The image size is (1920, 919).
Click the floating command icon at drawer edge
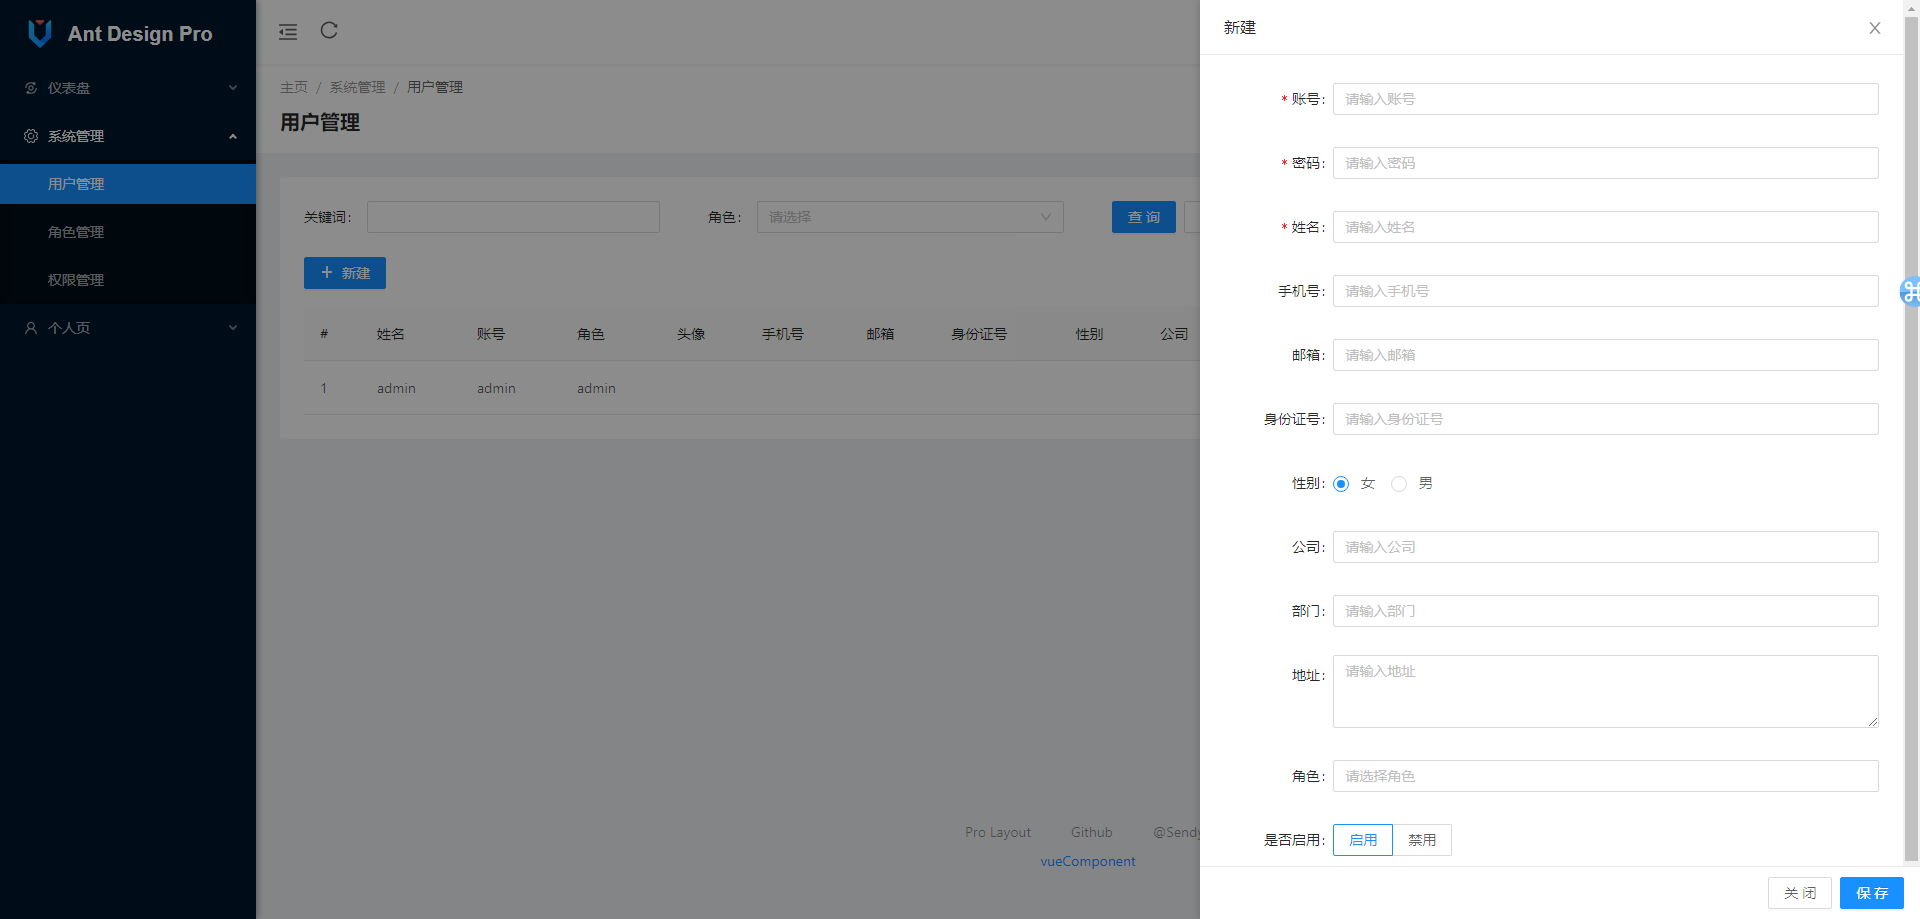coord(1910,291)
